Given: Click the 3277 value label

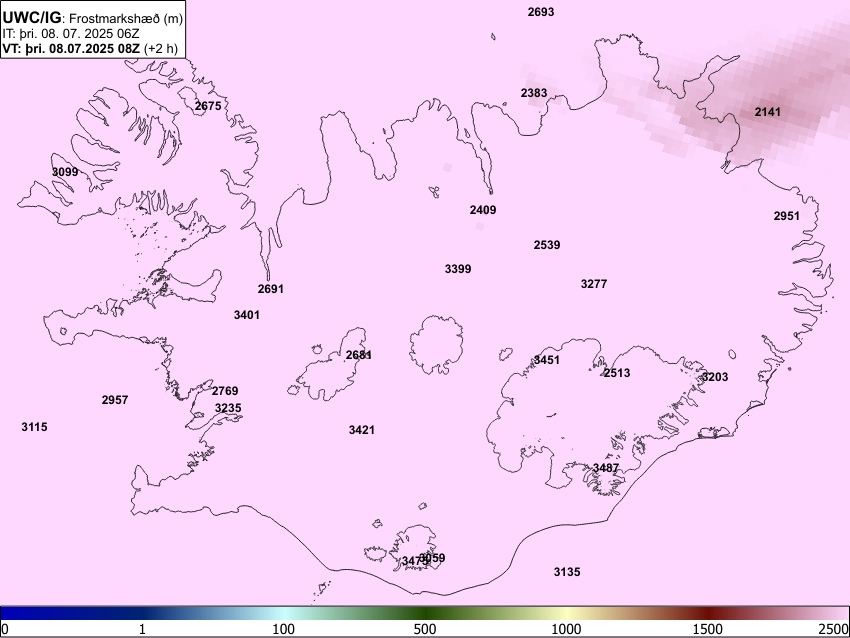Looking at the screenshot, I should point(594,284).
